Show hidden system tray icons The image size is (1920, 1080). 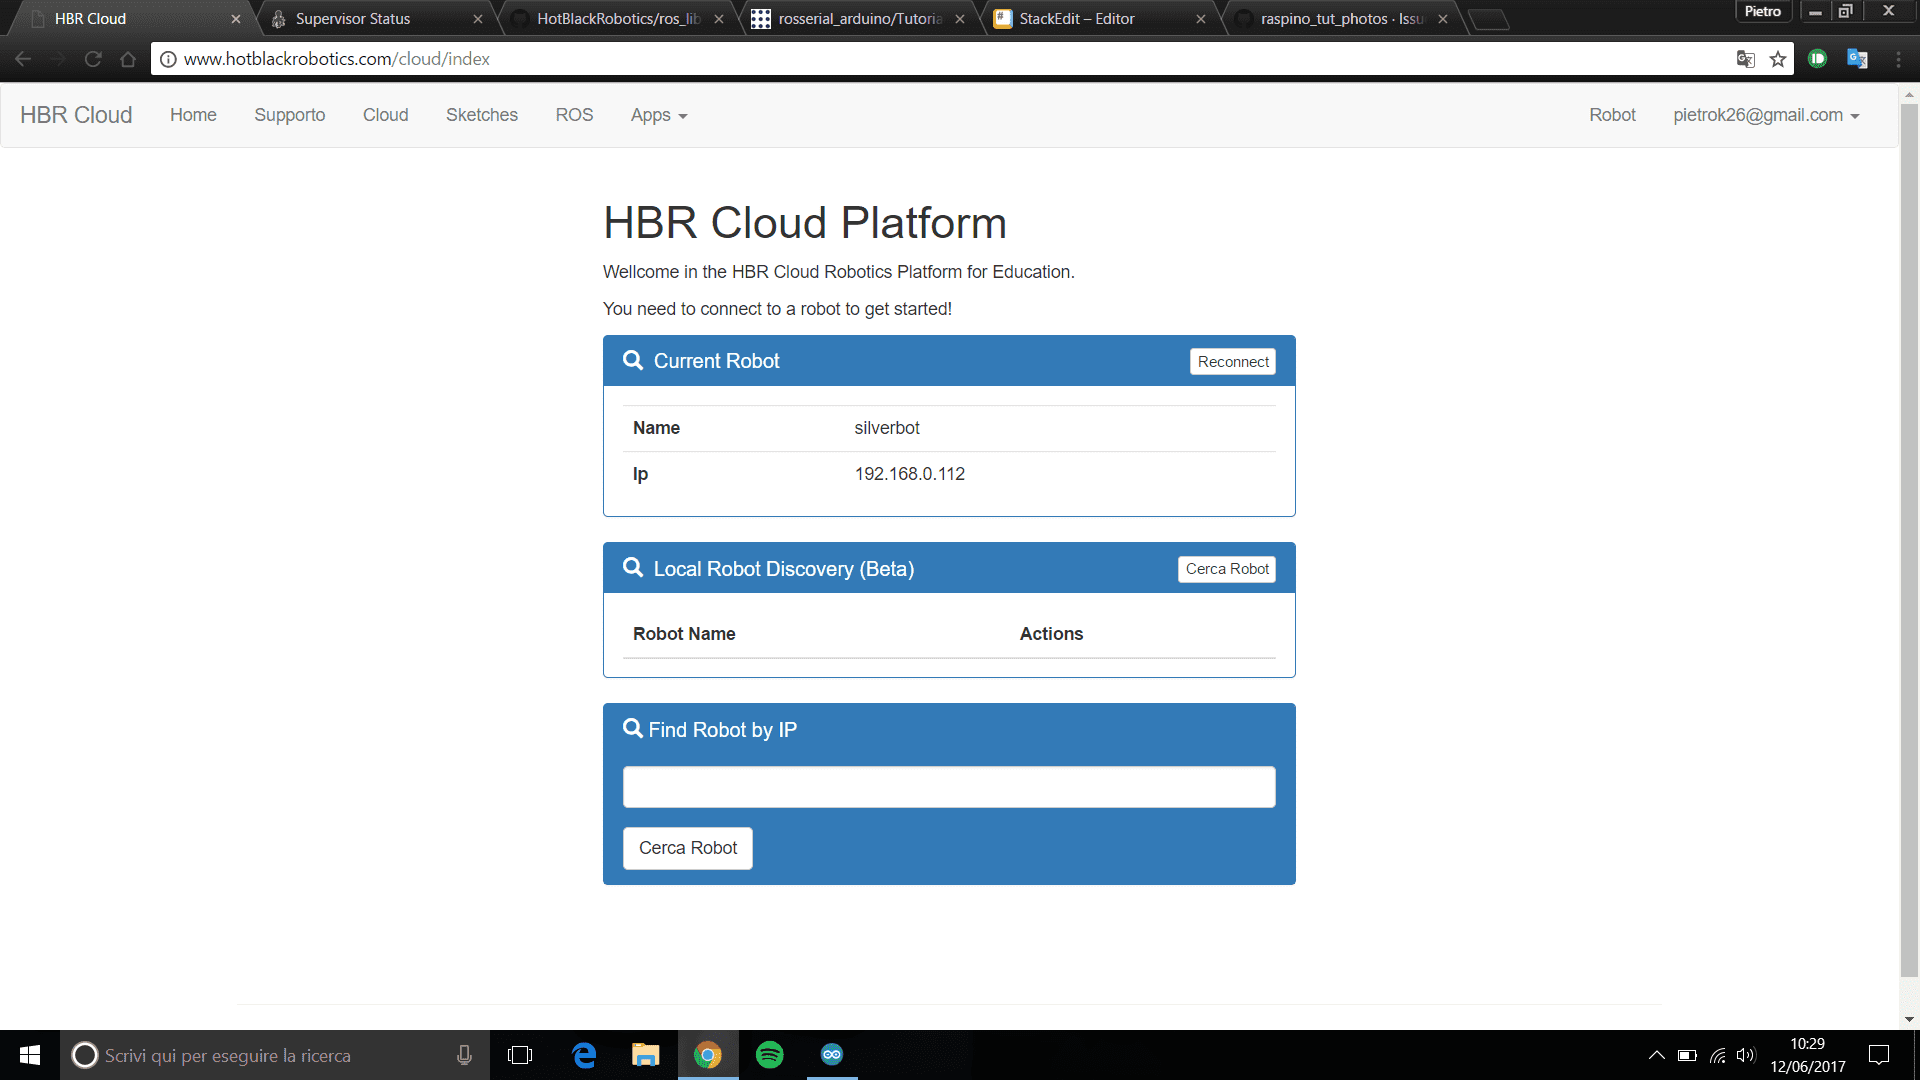point(1656,1055)
